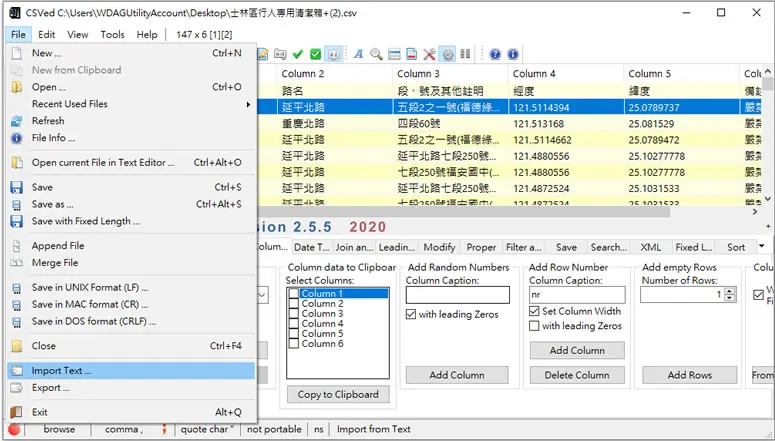Click the column layout icon in toolbar
The height and width of the screenshot is (441, 775).
[465, 53]
